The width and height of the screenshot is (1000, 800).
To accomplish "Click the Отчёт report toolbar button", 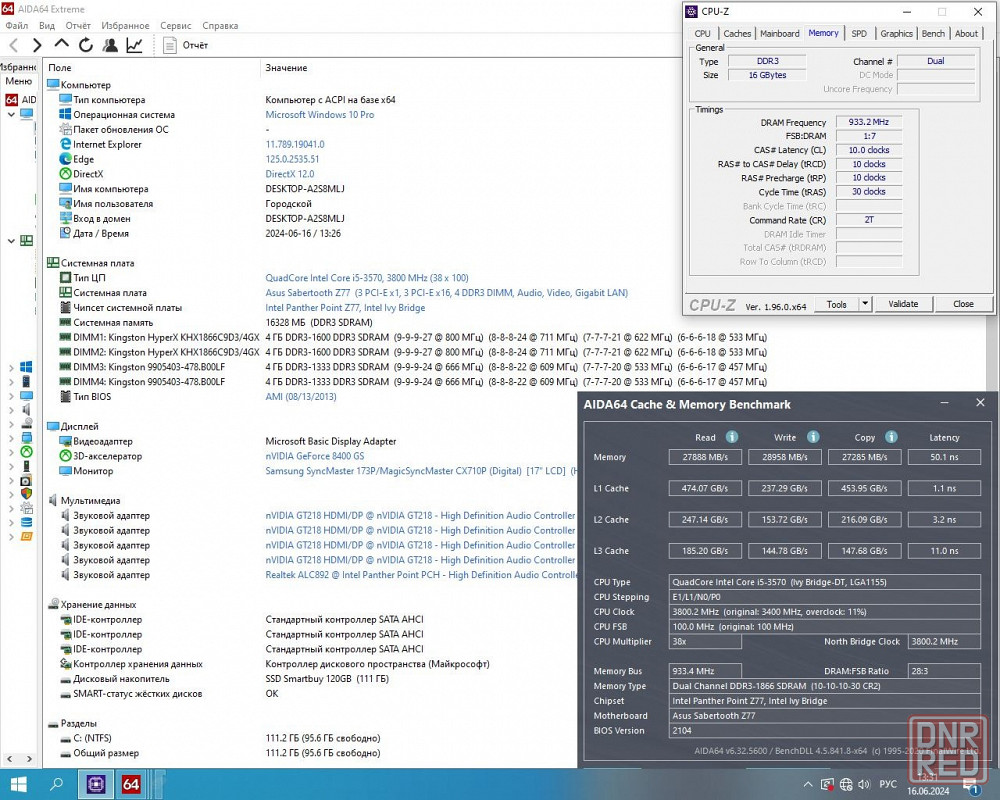I will (186, 45).
